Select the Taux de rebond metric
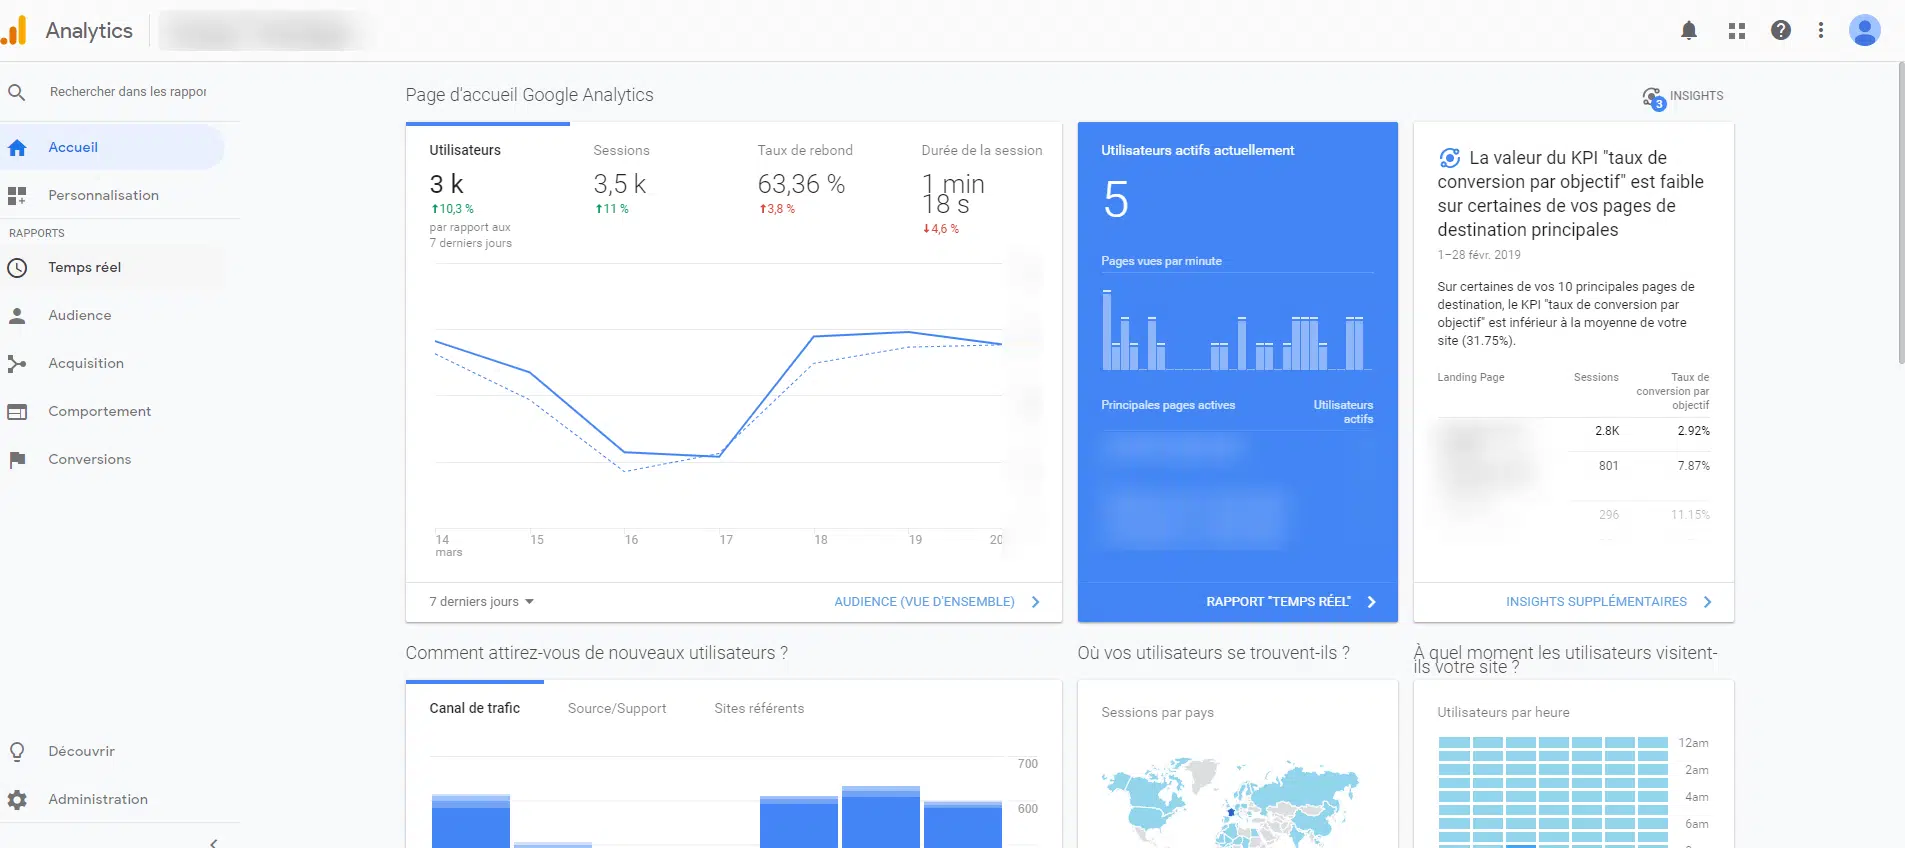The height and width of the screenshot is (848, 1905). [x=805, y=151]
